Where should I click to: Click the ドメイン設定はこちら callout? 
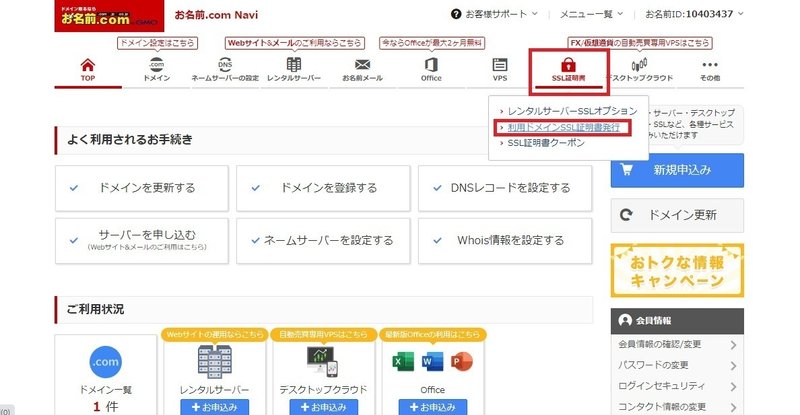click(158, 43)
